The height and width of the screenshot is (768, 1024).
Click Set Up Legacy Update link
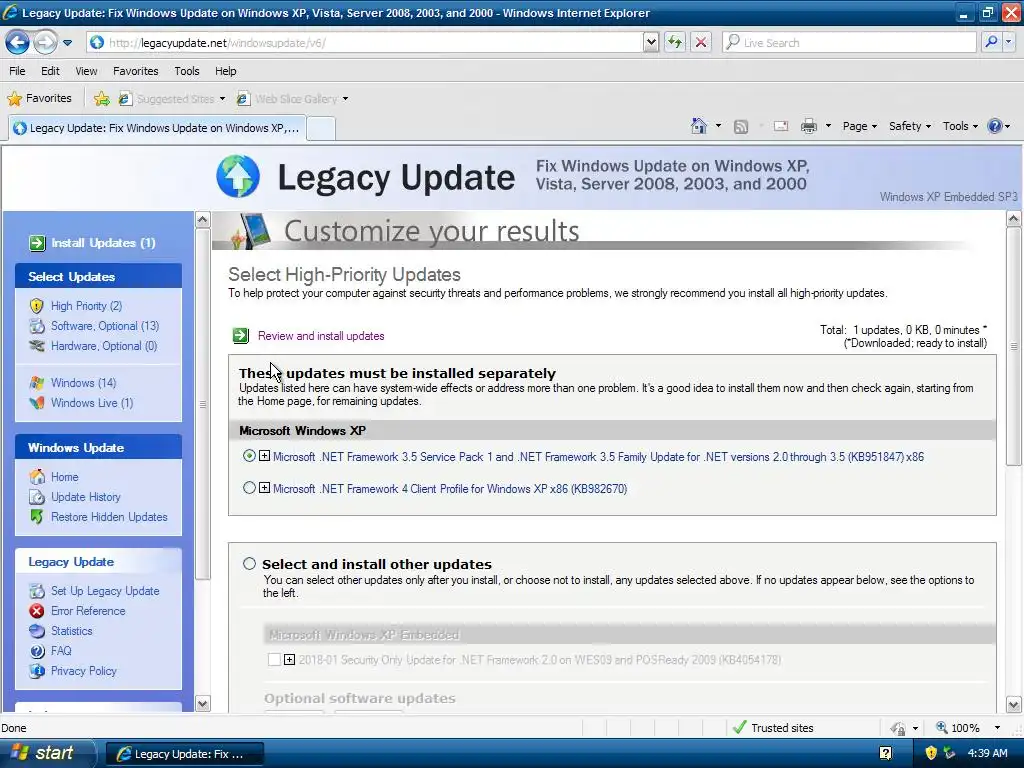pos(105,591)
